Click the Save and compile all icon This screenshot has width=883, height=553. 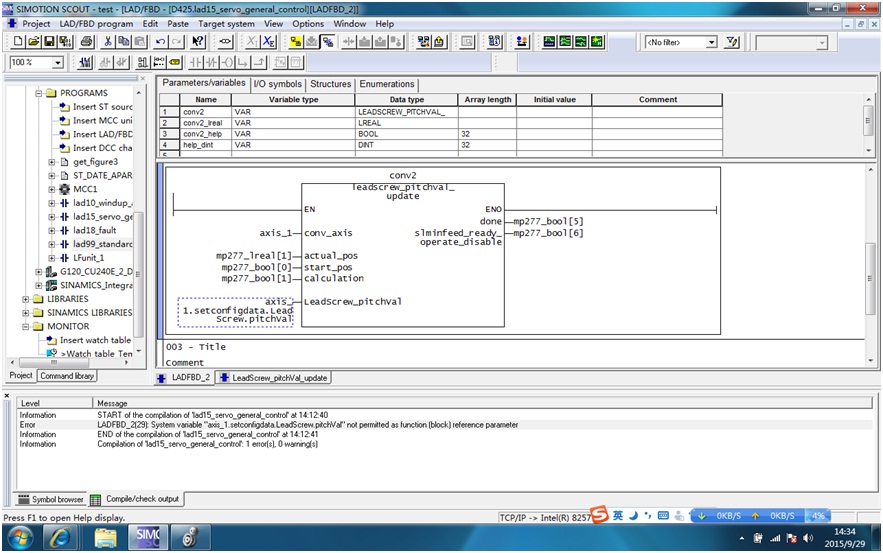pos(65,42)
